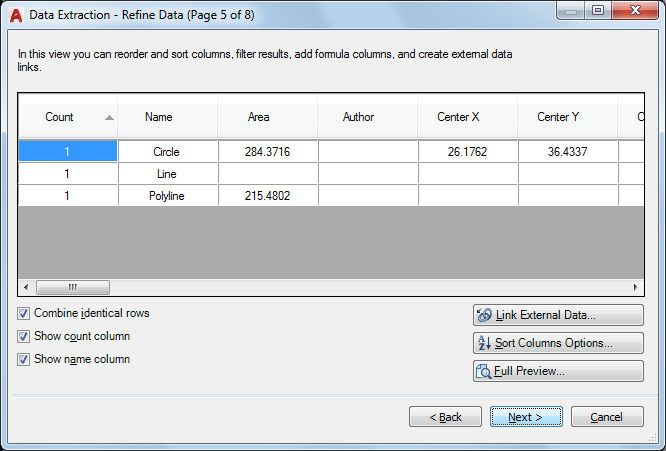Uncheck Show count column
This screenshot has width=666, height=451.
coord(24,336)
